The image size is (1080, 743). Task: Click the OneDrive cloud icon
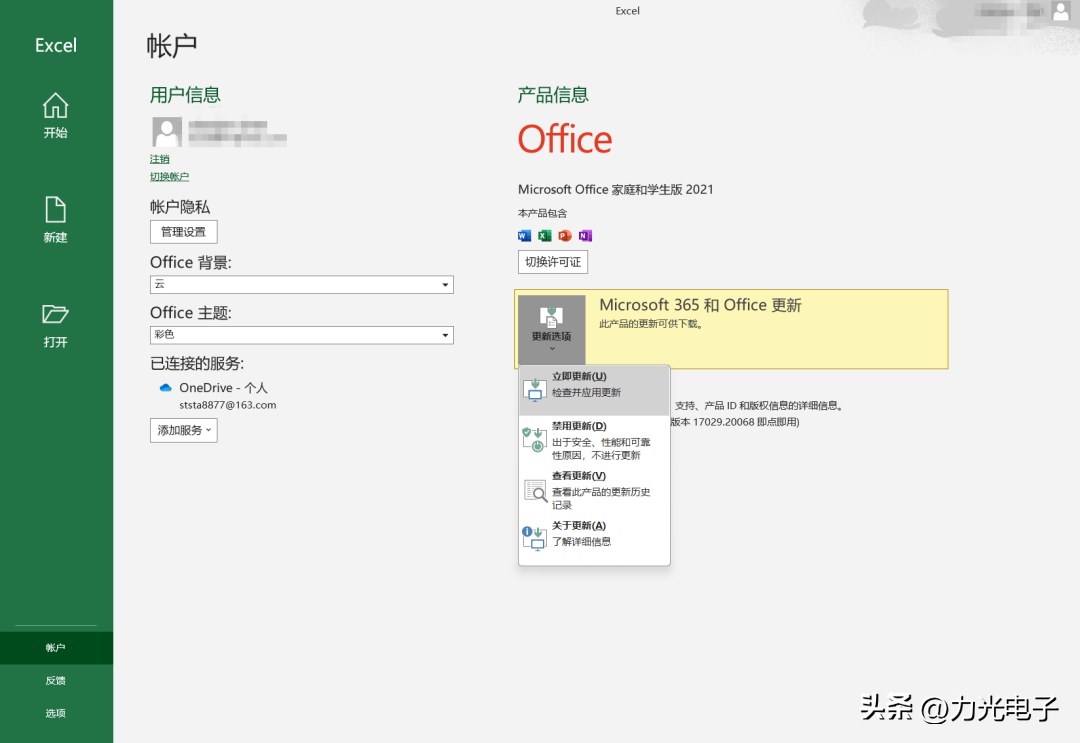165,388
